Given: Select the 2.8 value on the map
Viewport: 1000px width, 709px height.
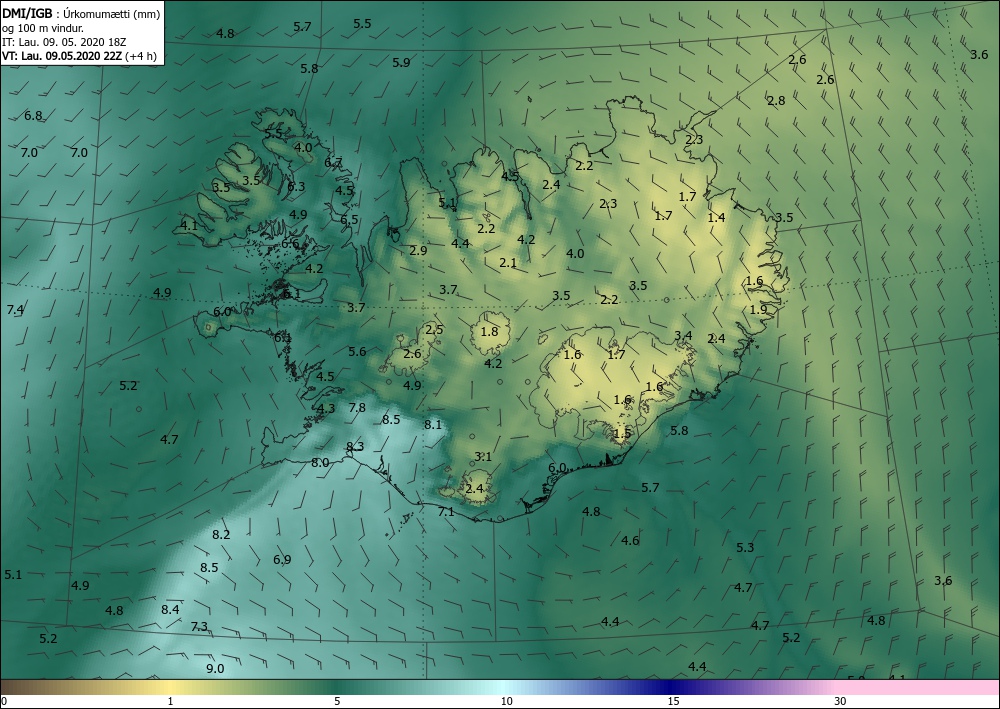Looking at the screenshot, I should click(x=776, y=101).
